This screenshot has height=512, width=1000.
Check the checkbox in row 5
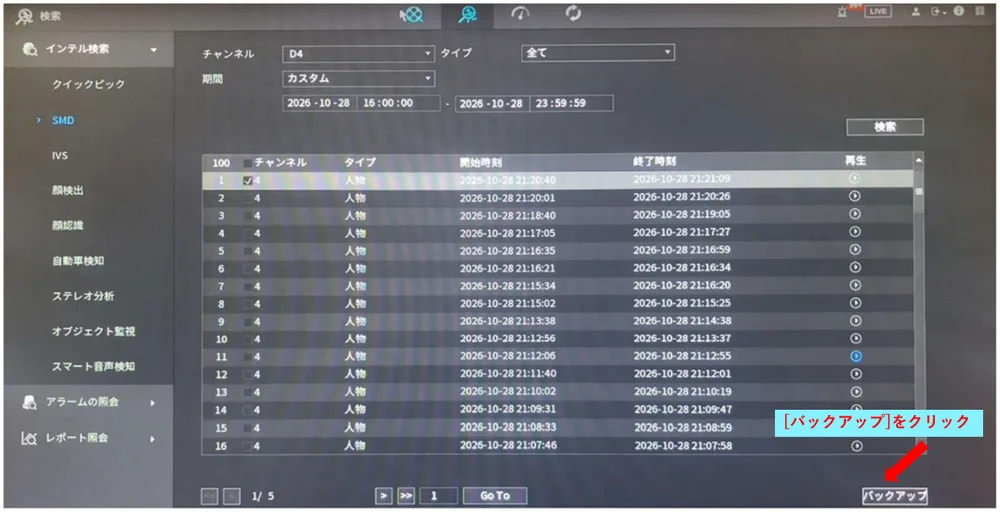pyautogui.click(x=247, y=251)
